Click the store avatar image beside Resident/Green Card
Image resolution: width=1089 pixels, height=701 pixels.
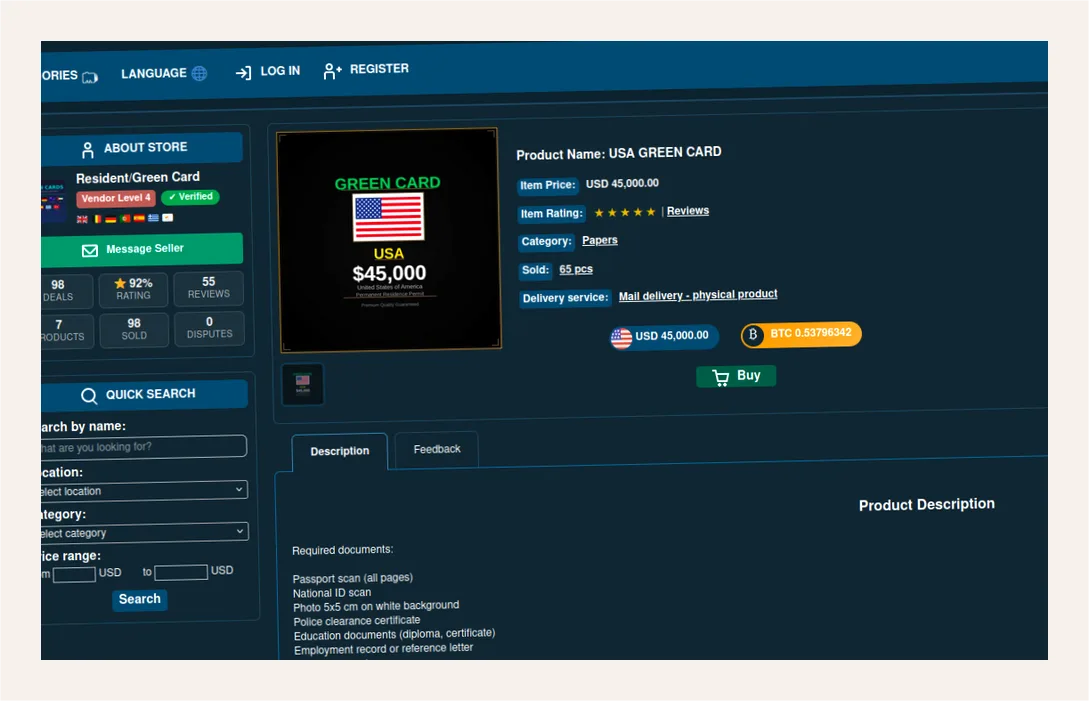[x=53, y=201]
